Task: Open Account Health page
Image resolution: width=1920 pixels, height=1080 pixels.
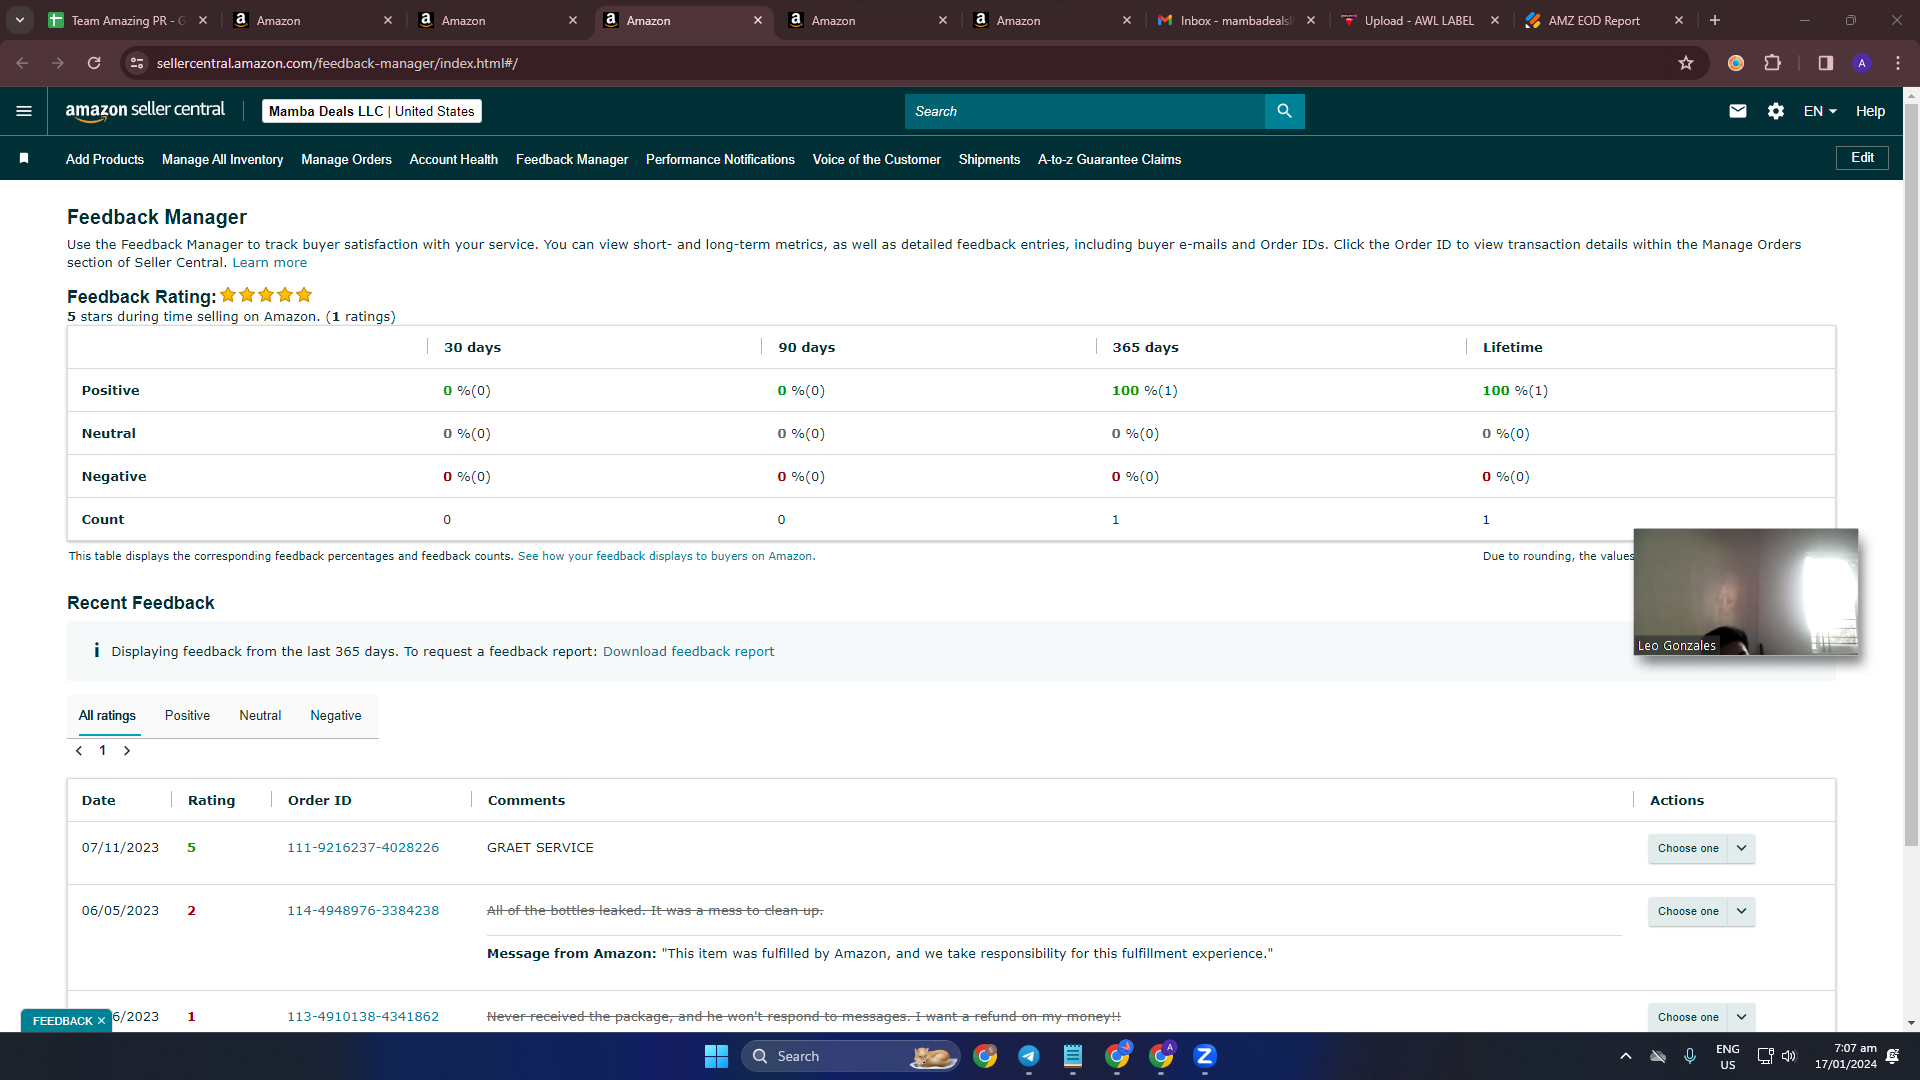Action: pyautogui.click(x=454, y=159)
